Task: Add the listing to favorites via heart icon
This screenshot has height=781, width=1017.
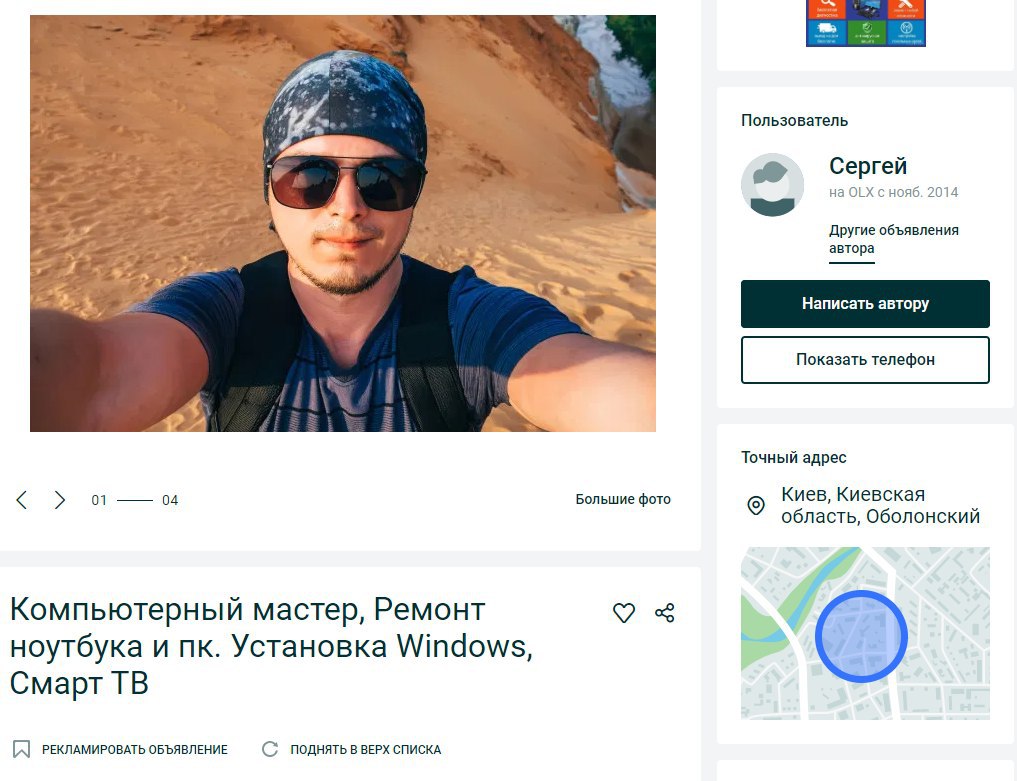Action: pyautogui.click(x=624, y=612)
